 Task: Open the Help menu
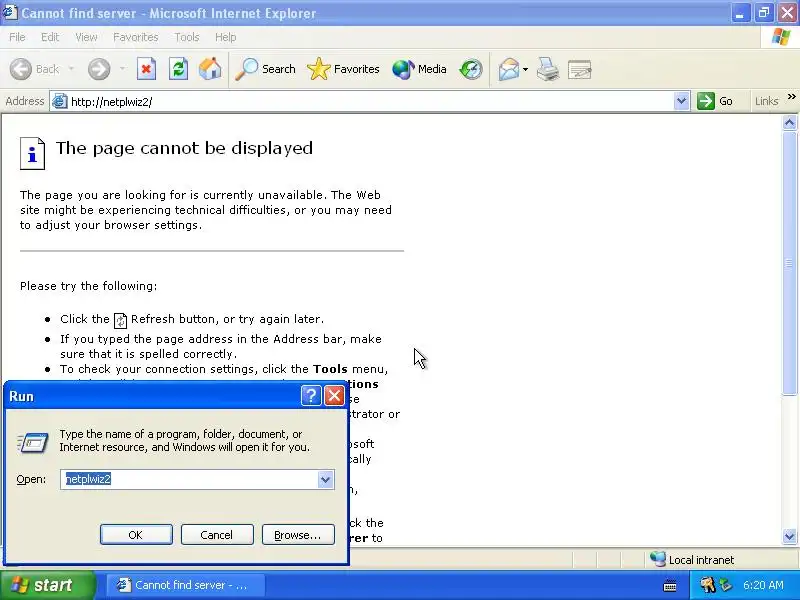[226, 37]
